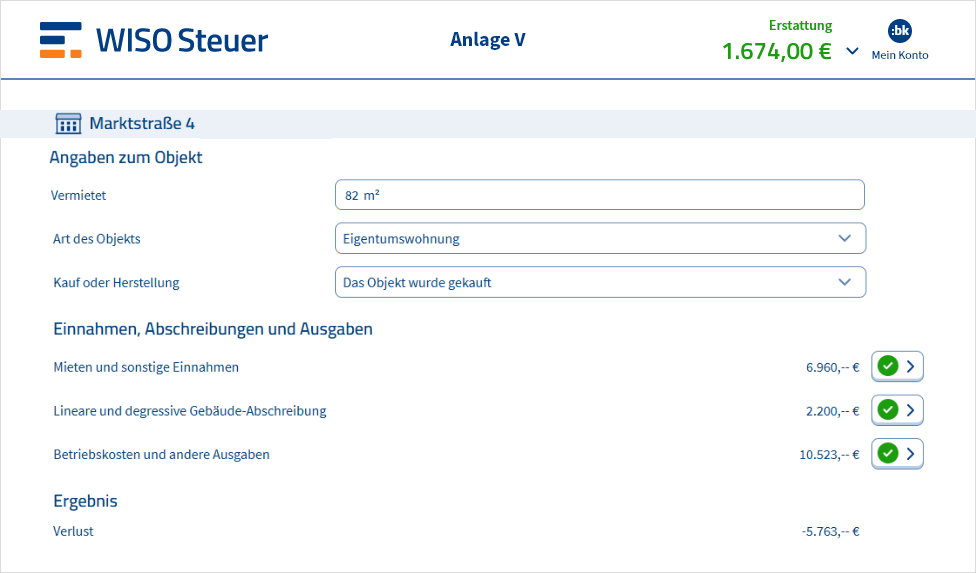Open the Art des Objekts dropdown
976x573 pixels.
[x=600, y=239]
